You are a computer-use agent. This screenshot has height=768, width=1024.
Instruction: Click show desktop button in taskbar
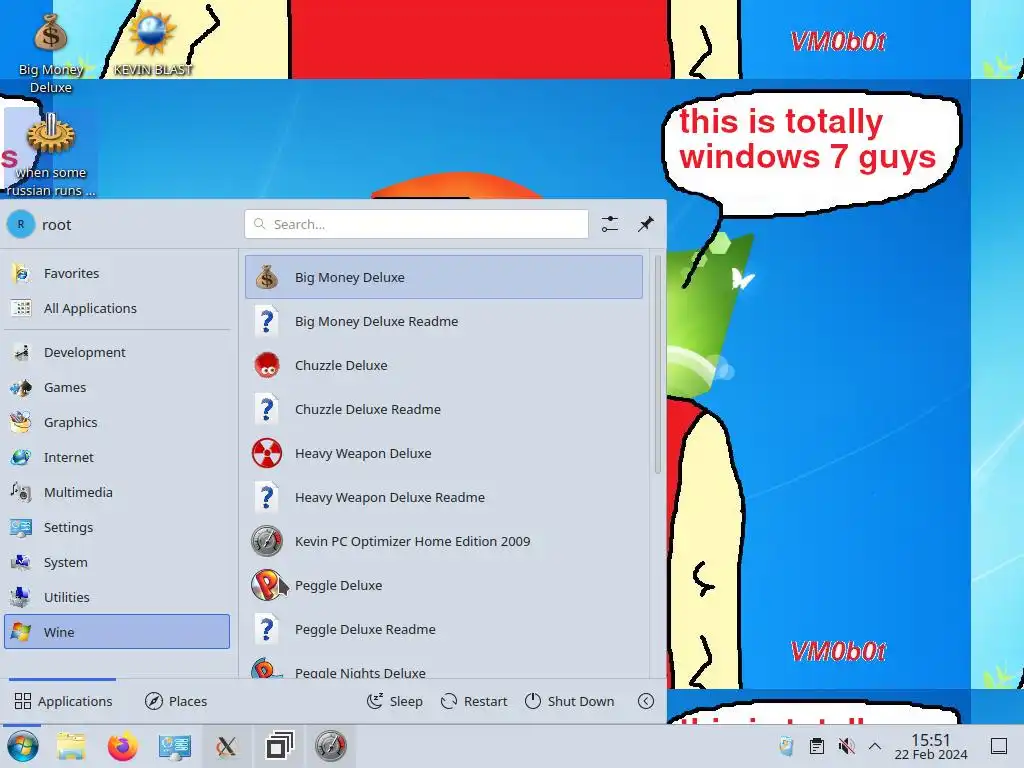(999, 746)
